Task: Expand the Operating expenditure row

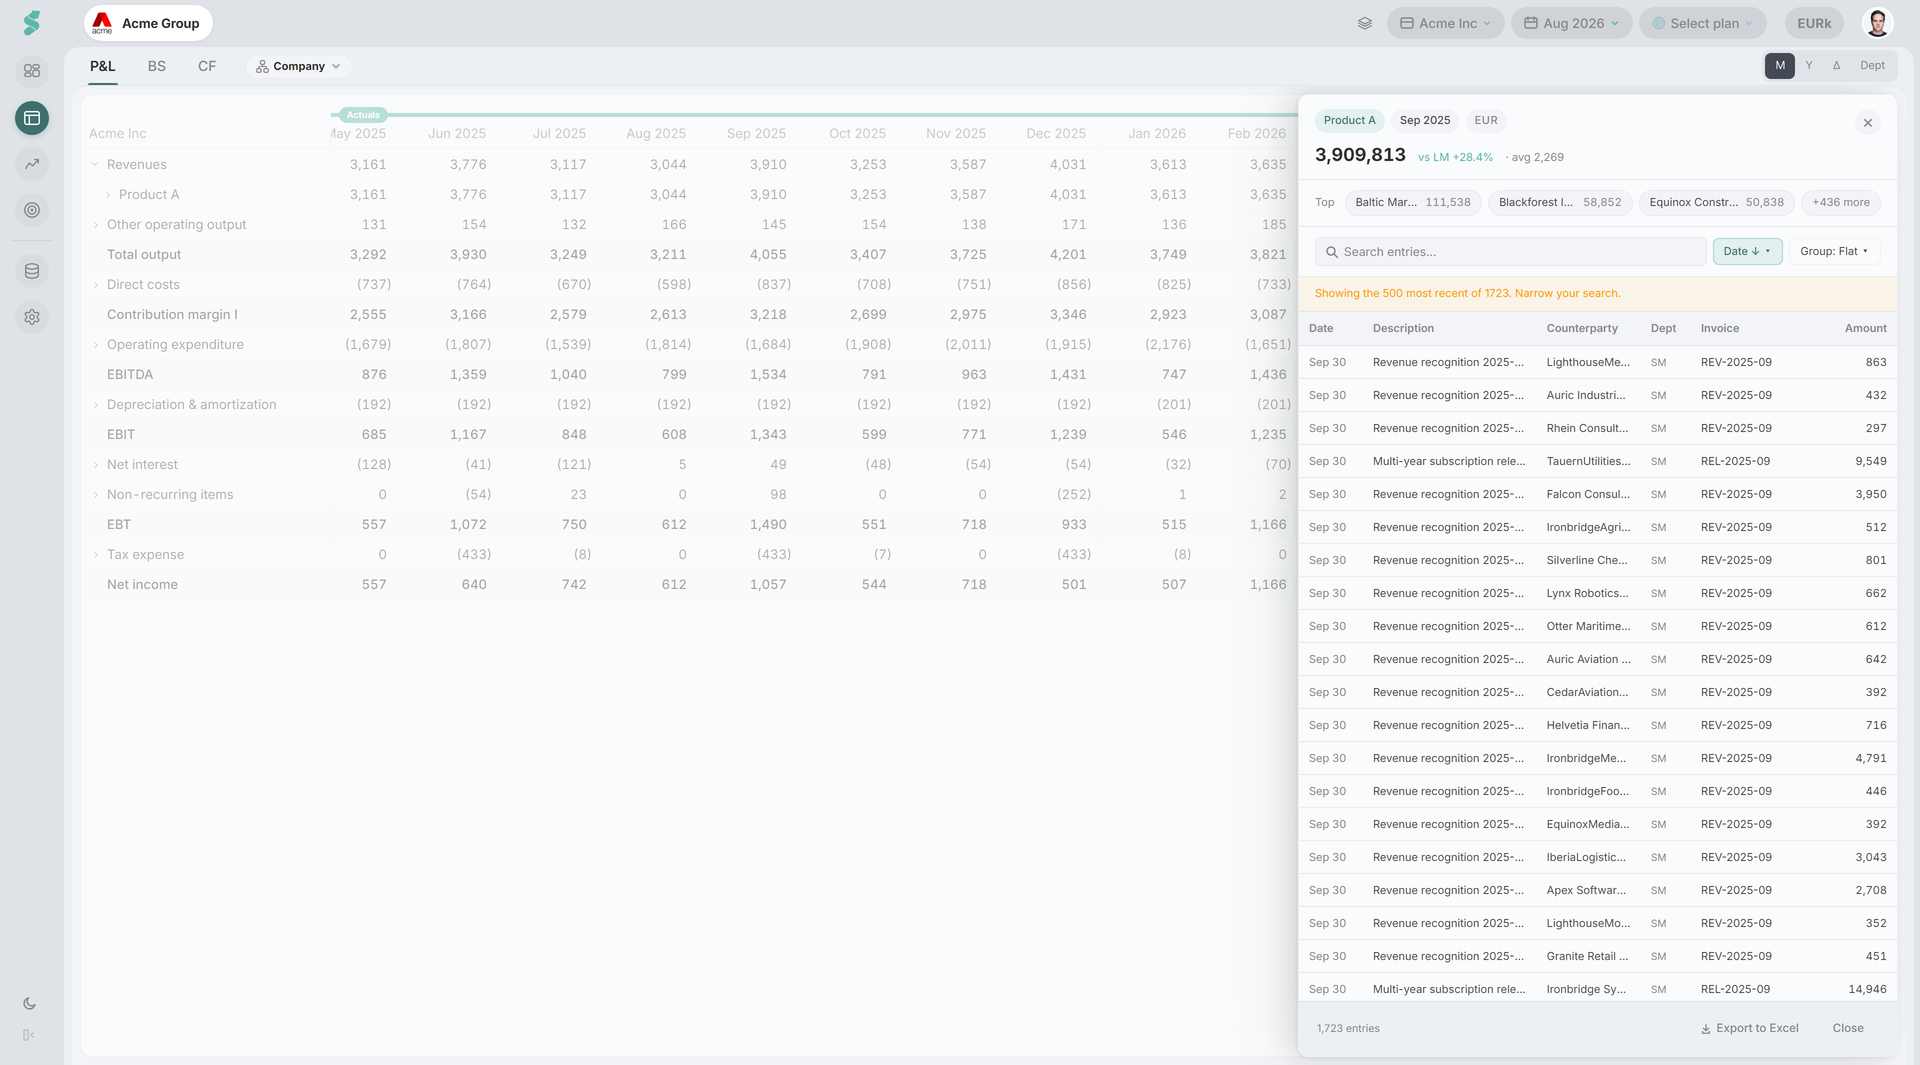Action: pyautogui.click(x=95, y=345)
